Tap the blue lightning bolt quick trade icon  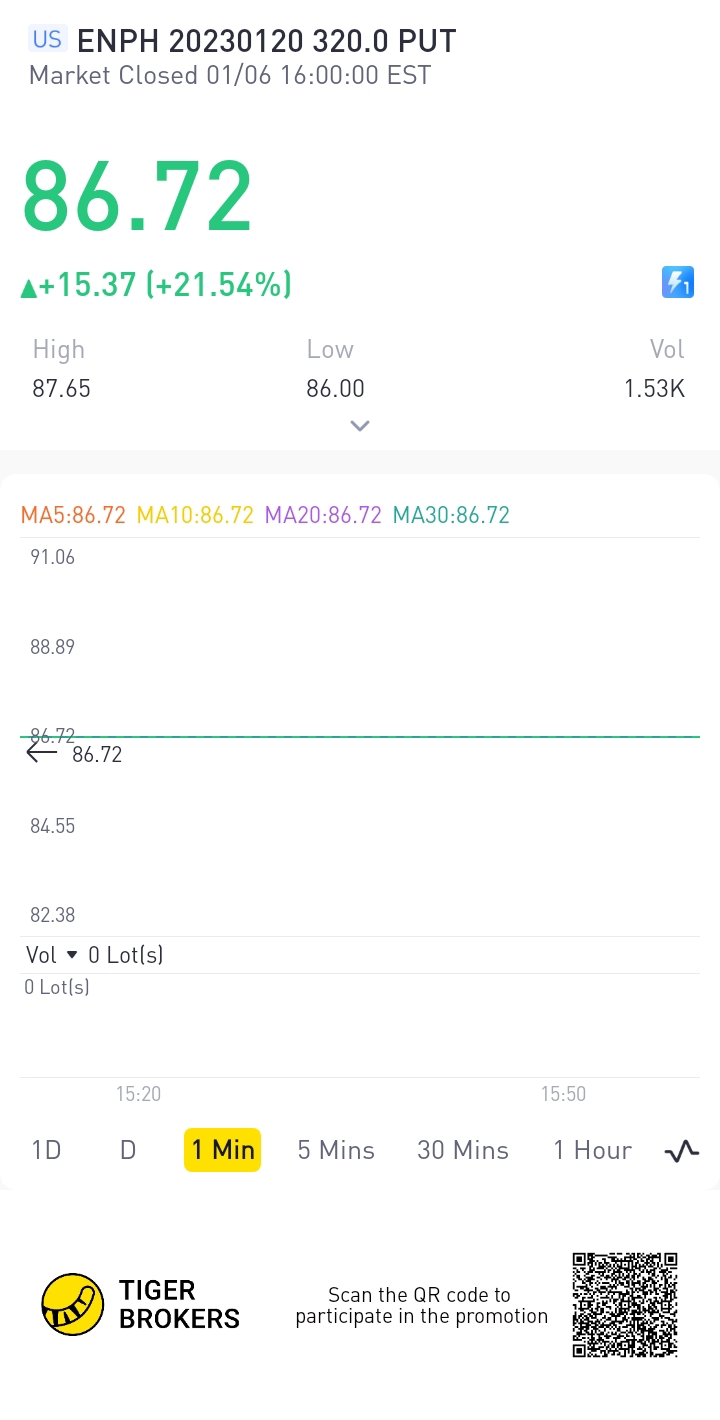678,282
